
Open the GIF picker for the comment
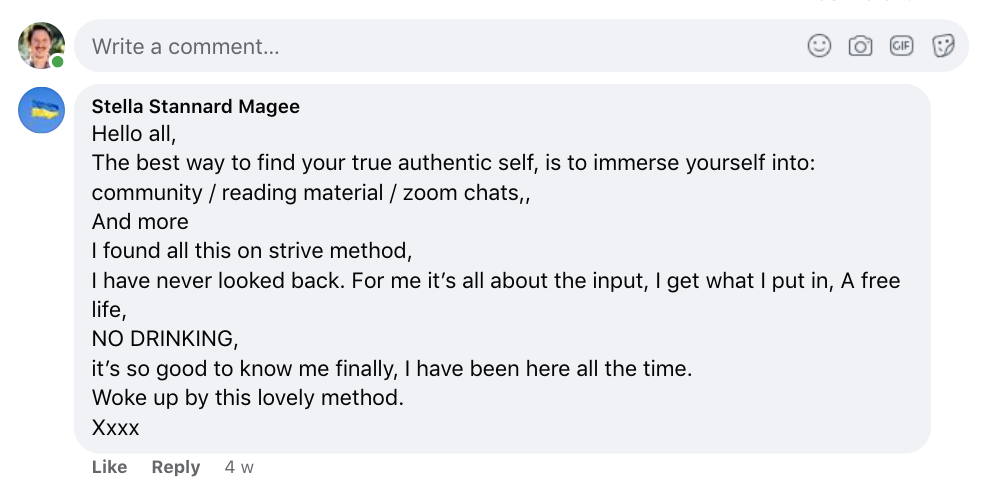point(902,46)
